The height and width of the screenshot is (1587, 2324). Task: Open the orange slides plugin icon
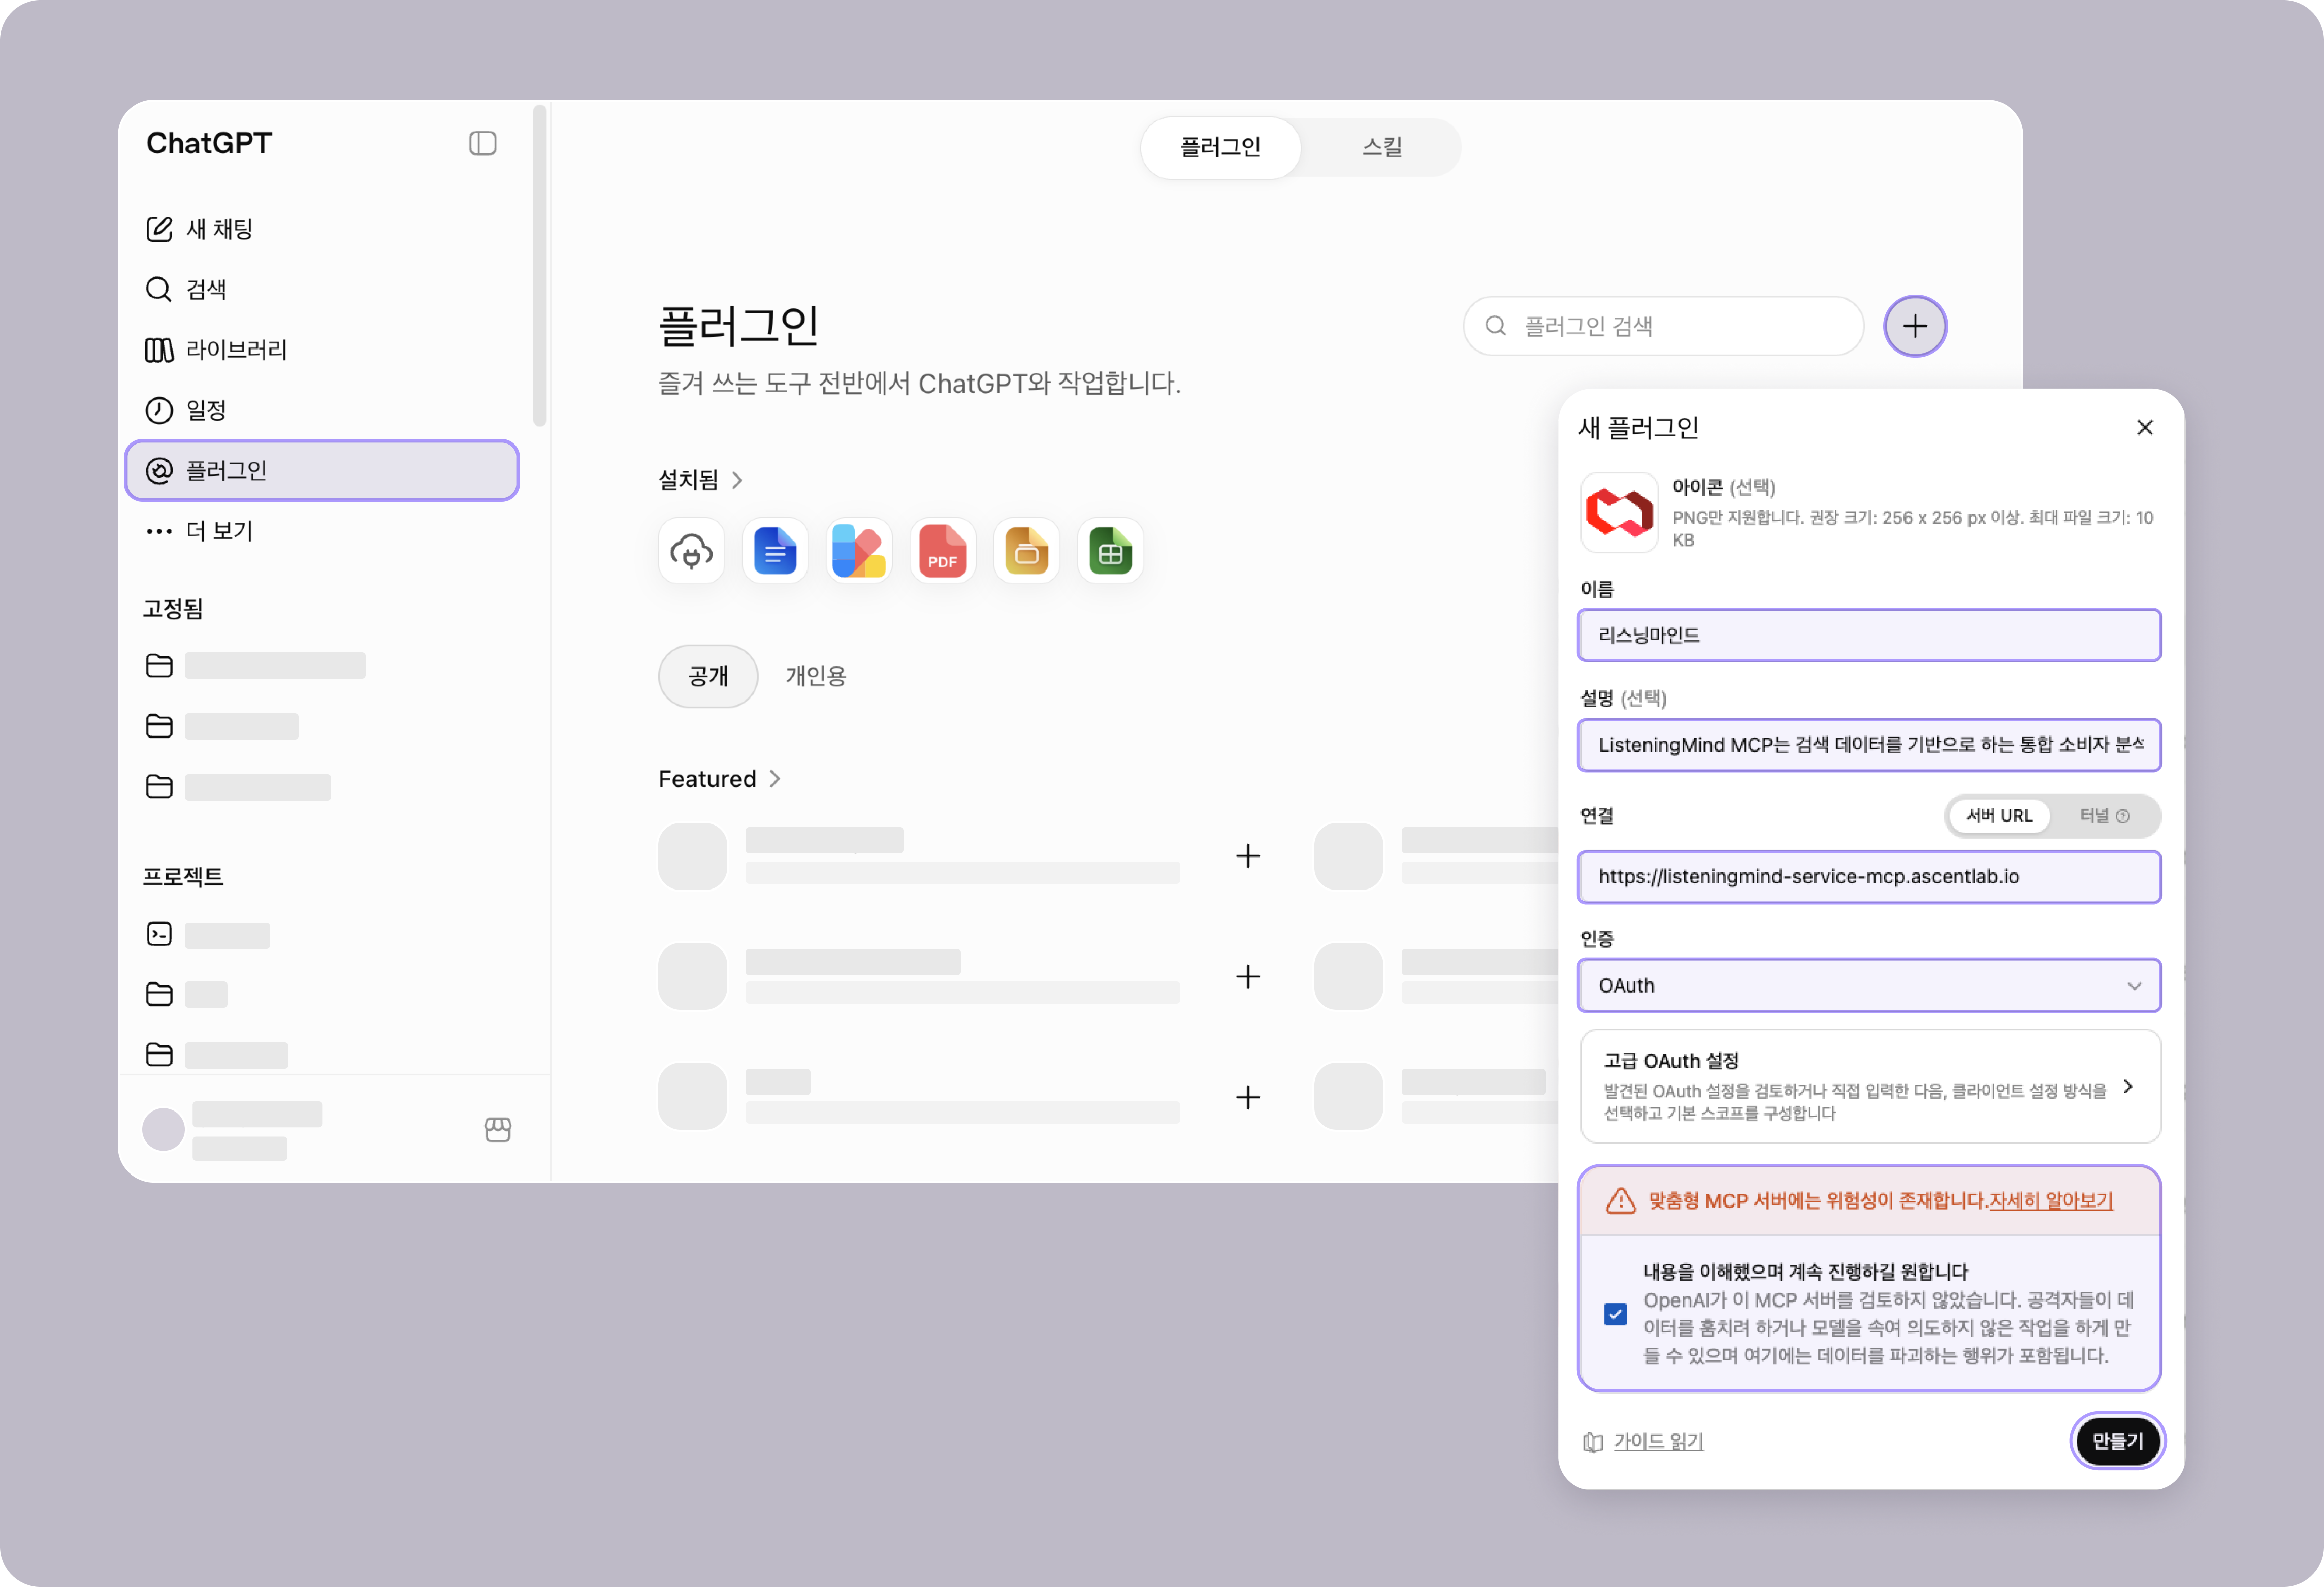tap(1026, 551)
